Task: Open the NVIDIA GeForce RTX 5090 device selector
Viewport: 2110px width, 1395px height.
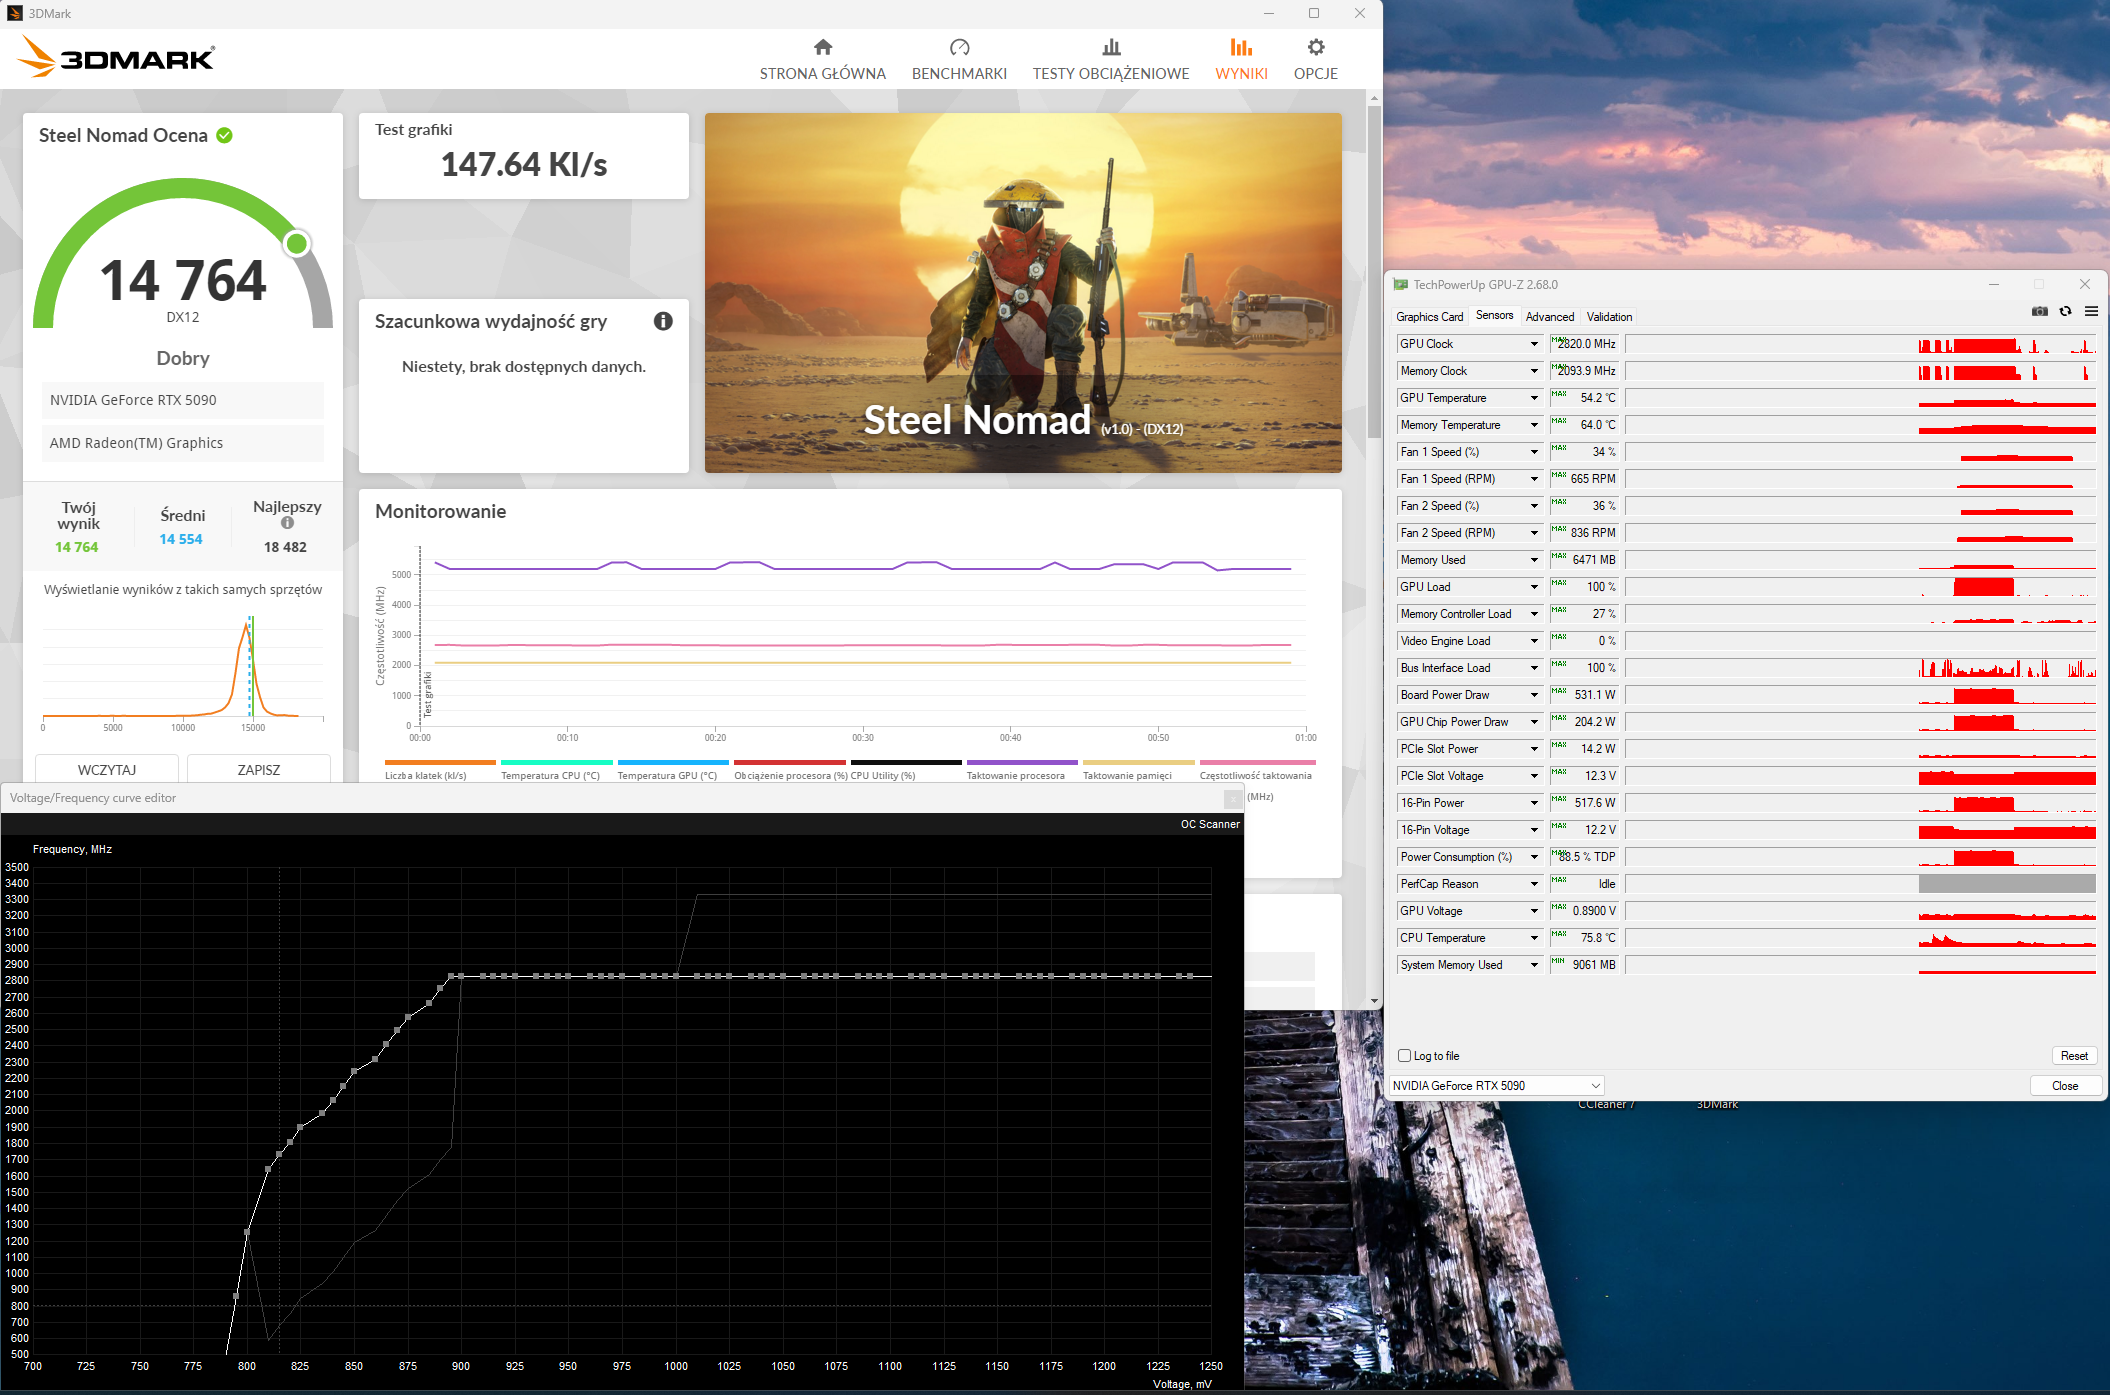Action: 1497,1086
